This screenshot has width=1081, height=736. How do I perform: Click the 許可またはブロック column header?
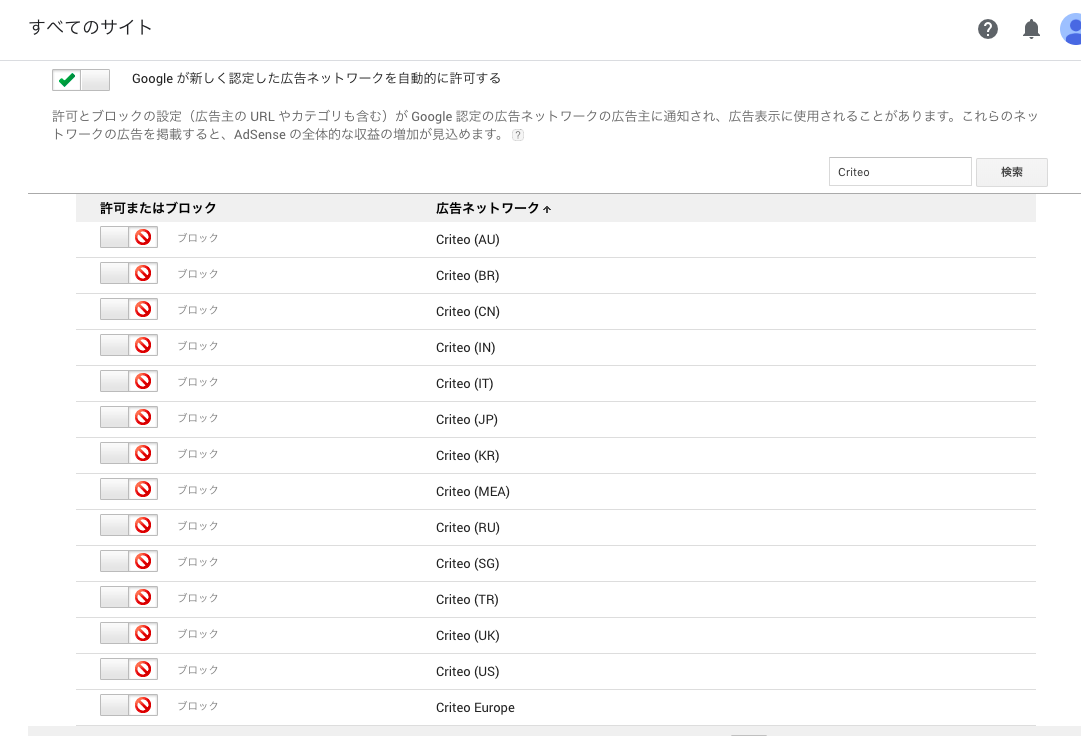(158, 208)
